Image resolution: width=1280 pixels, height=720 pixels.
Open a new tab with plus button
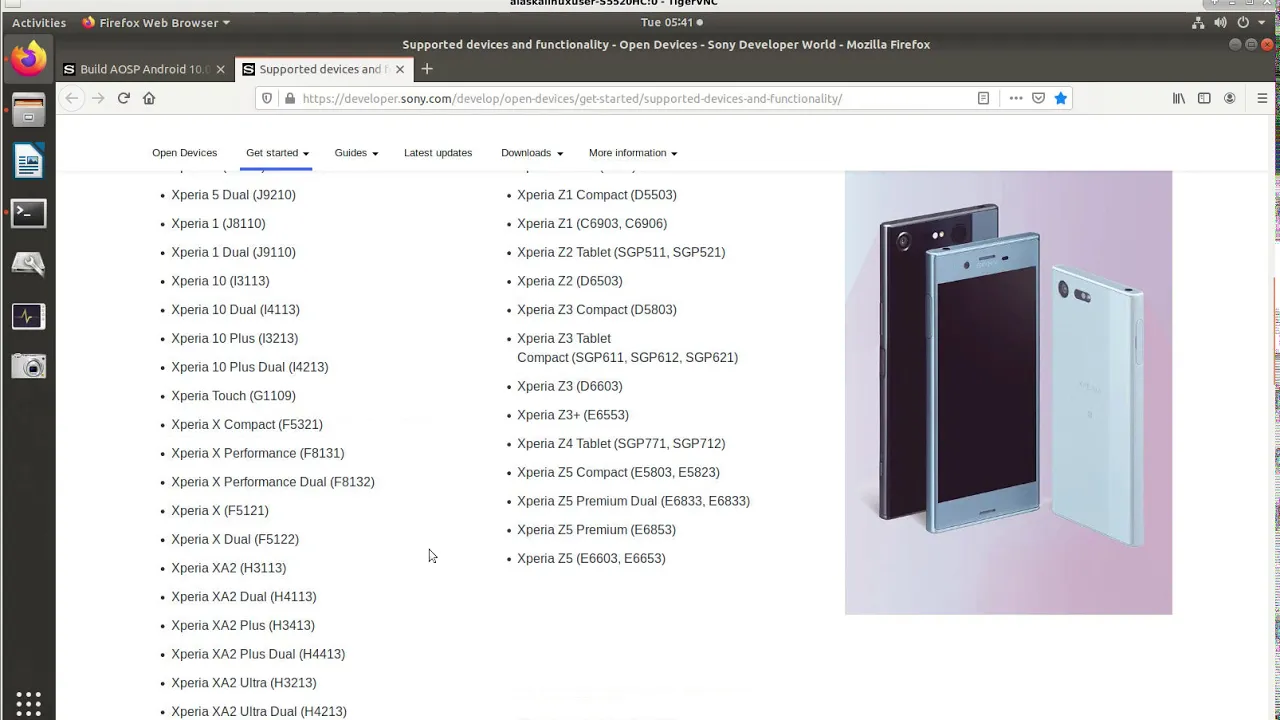point(427,69)
